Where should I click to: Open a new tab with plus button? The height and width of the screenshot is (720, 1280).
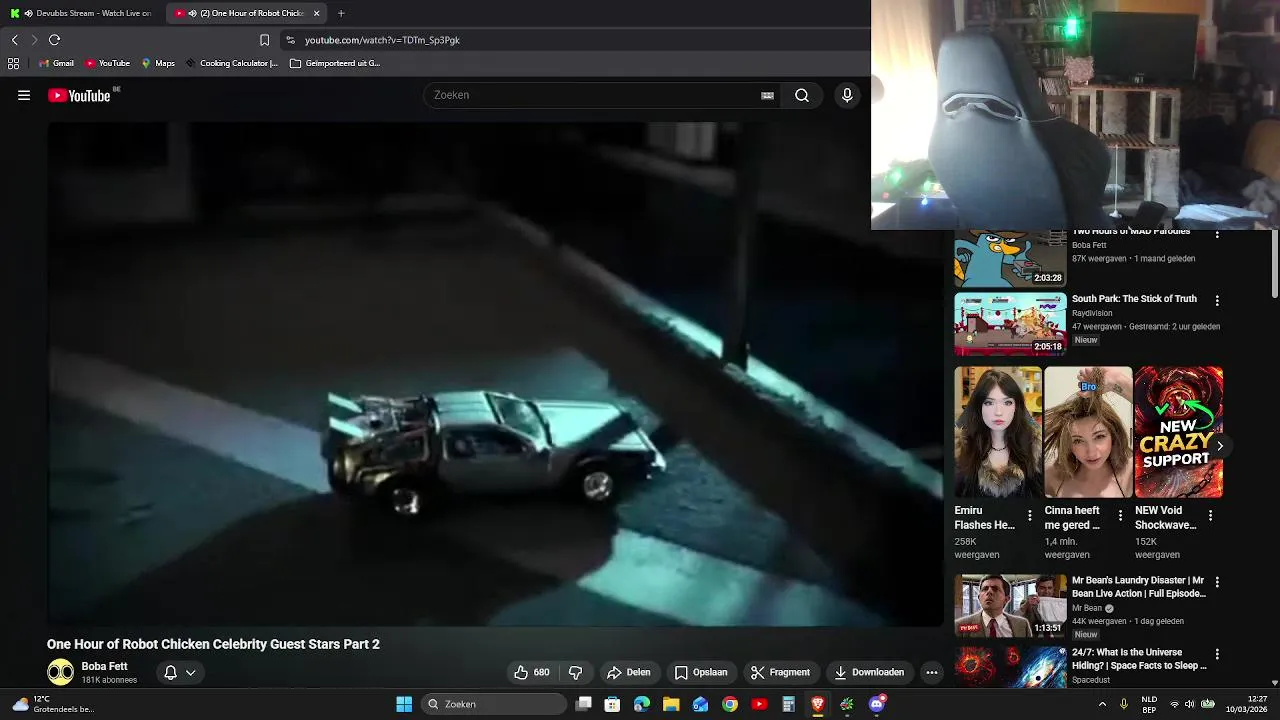(x=341, y=13)
